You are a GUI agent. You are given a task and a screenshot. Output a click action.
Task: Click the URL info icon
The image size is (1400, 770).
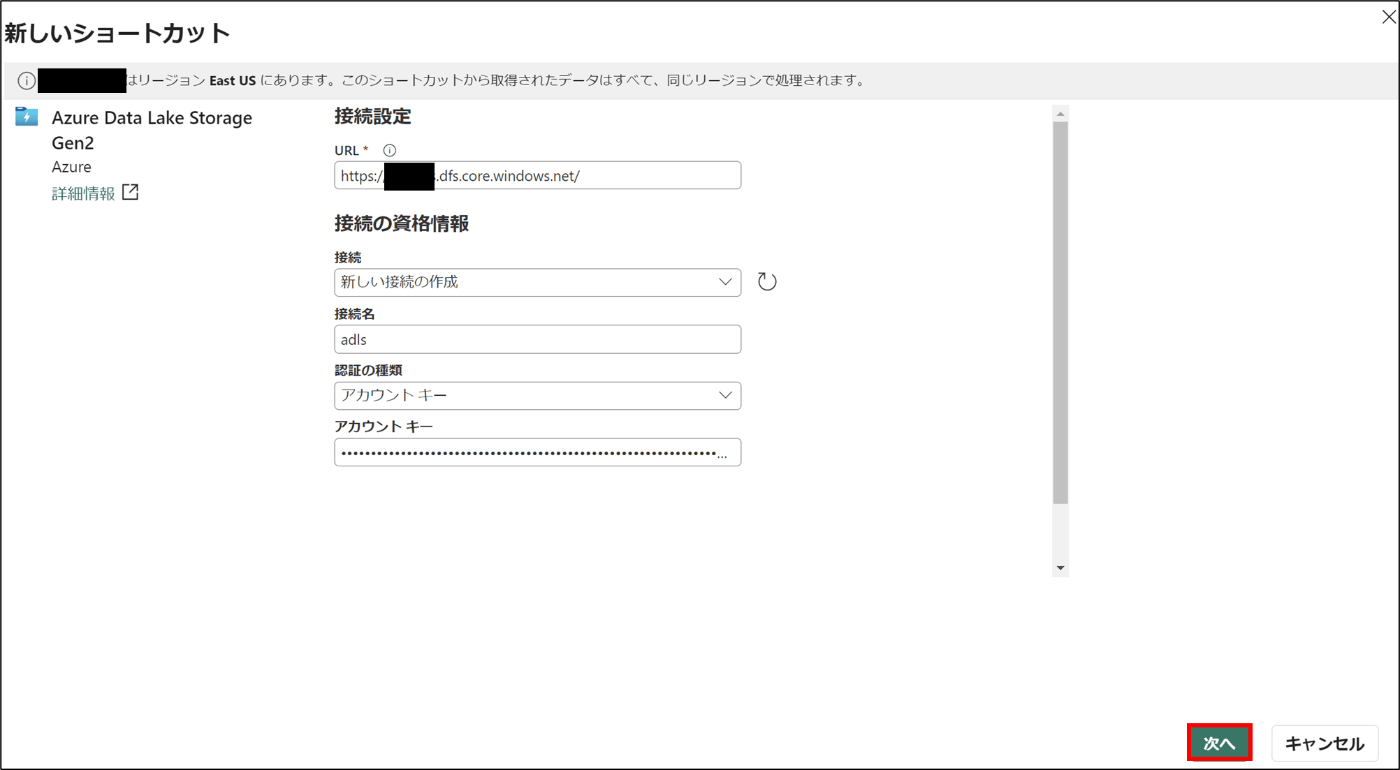point(390,150)
